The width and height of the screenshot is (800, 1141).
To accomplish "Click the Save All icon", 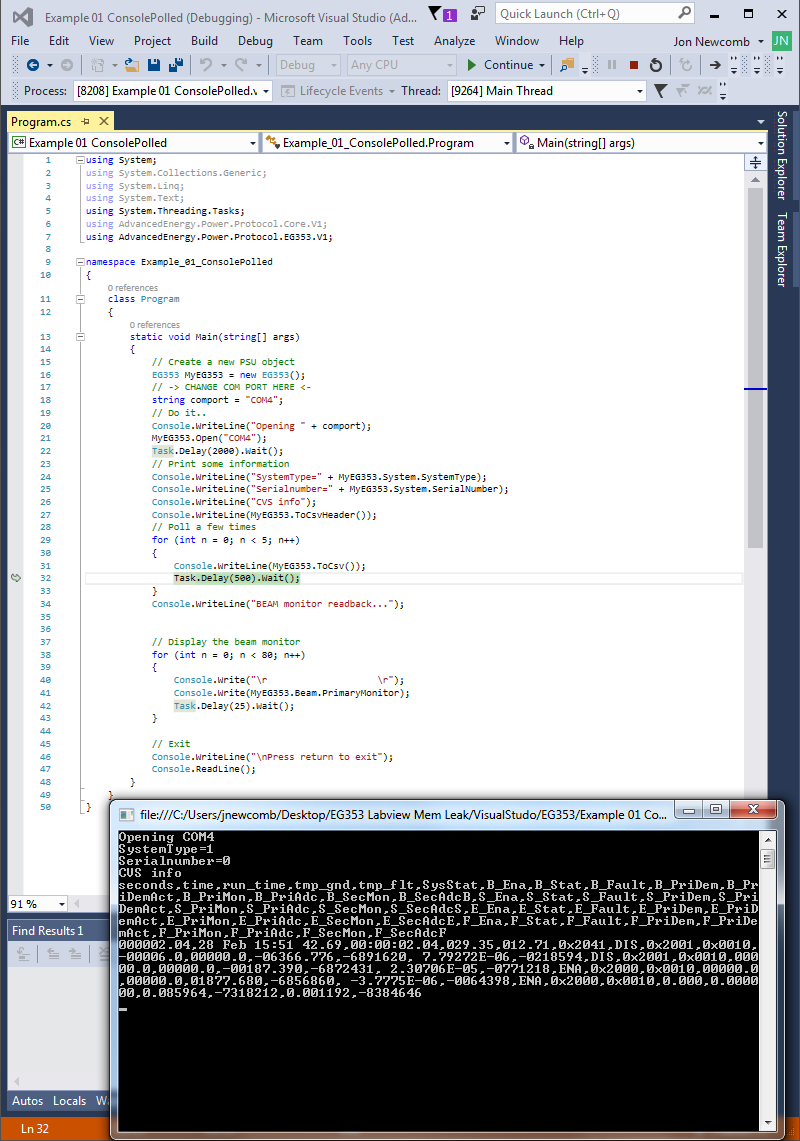I will pyautogui.click(x=175, y=65).
